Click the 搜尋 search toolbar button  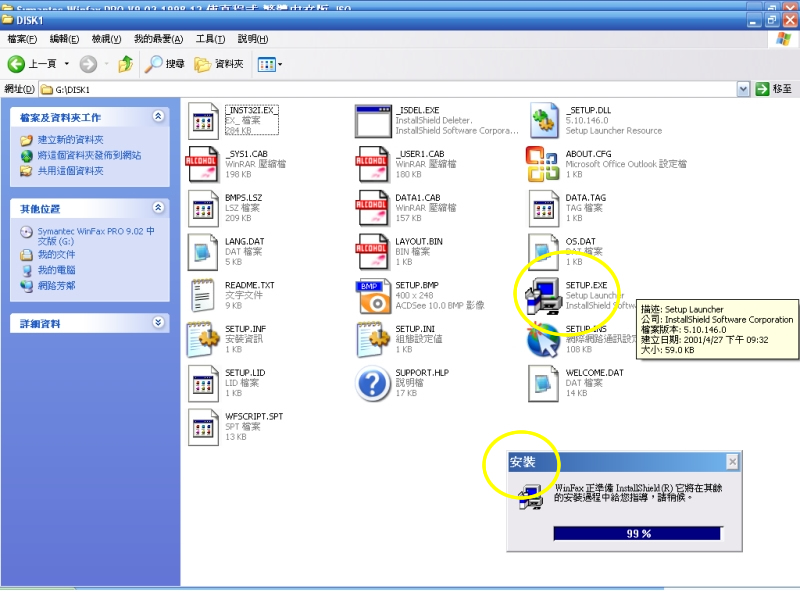(164, 64)
